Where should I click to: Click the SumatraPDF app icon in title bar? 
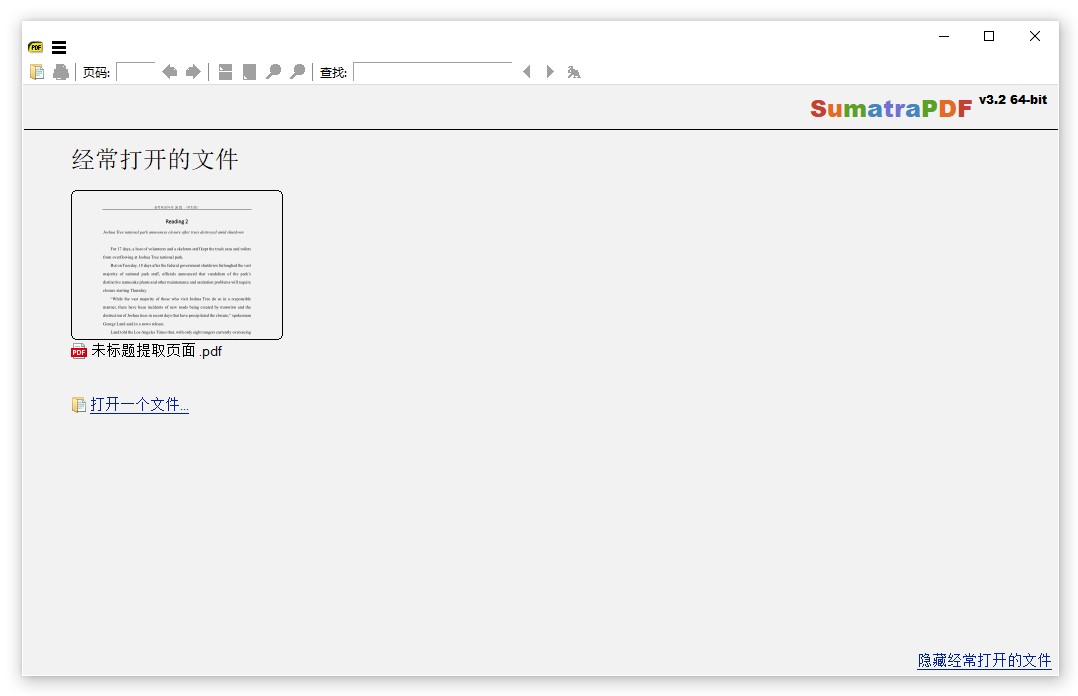tap(36, 47)
